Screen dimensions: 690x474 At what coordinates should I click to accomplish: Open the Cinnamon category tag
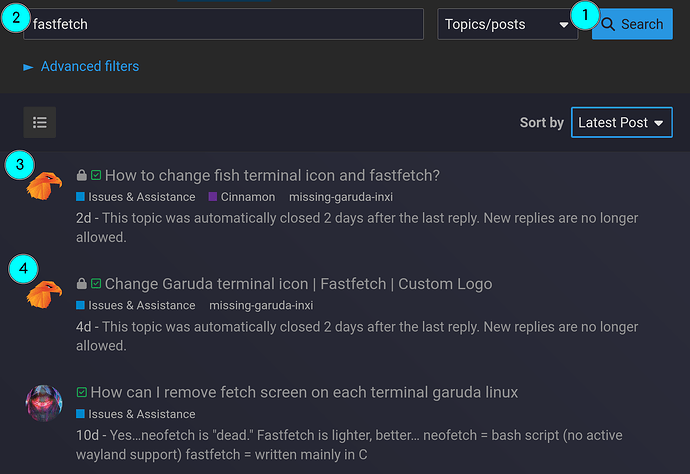click(242, 197)
